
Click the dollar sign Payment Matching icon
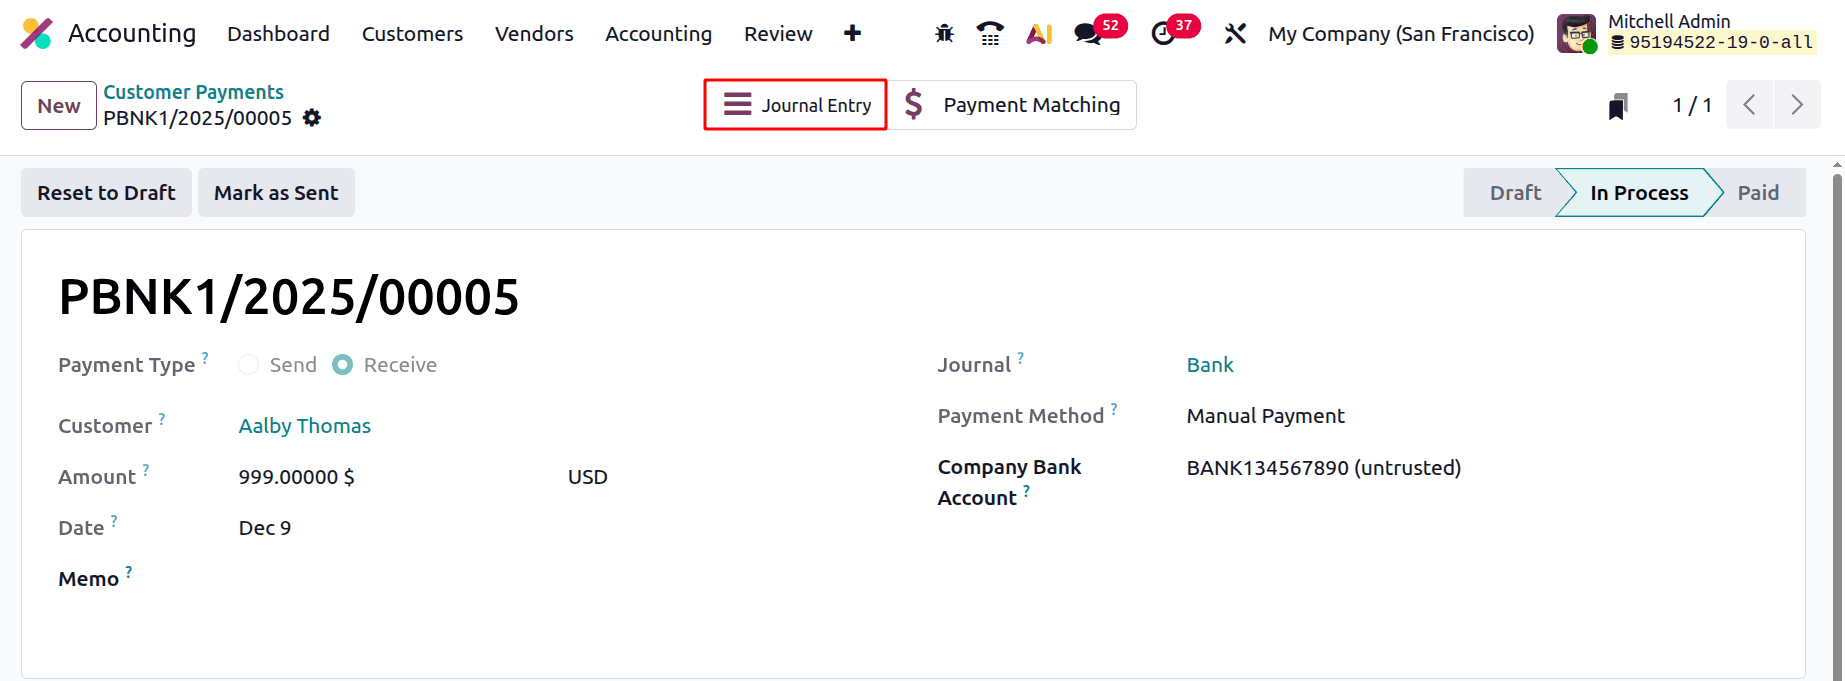(x=913, y=104)
